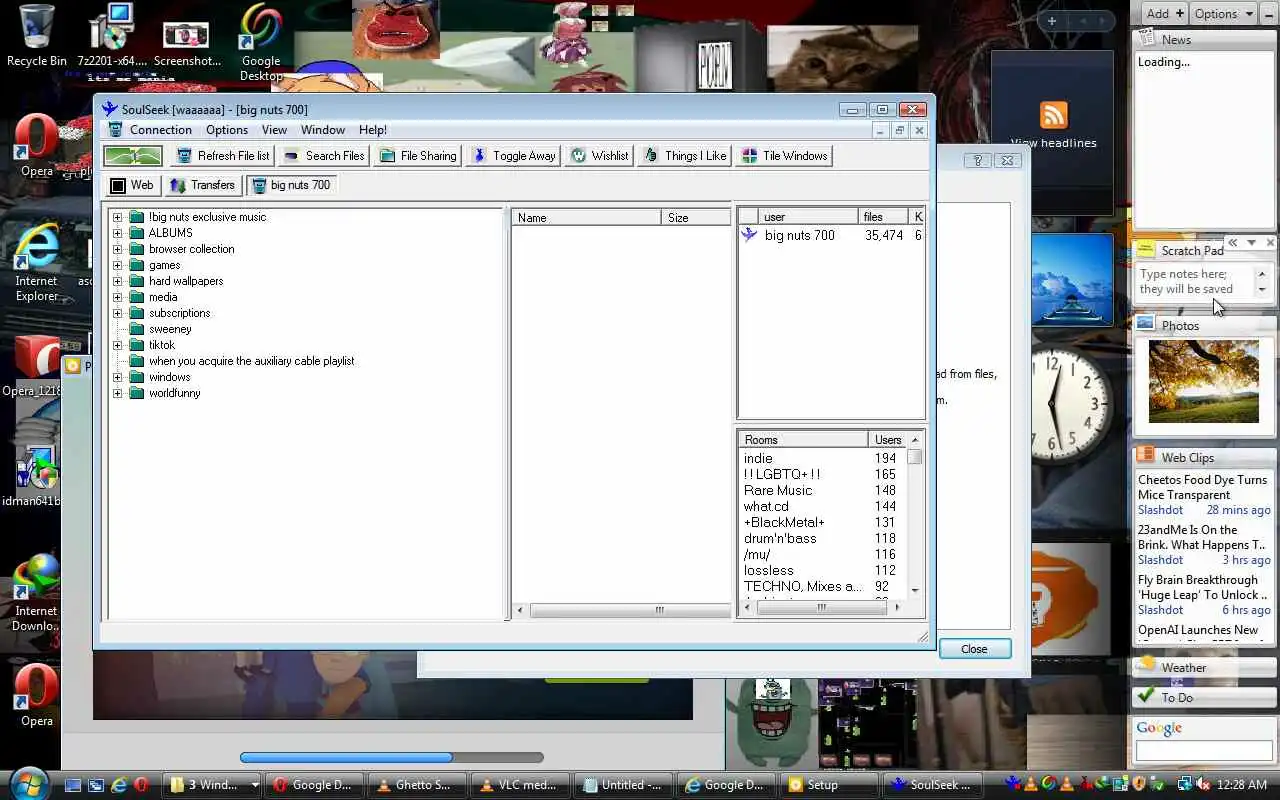Click the Rooms column header
The image size is (1280, 800).
[803, 440]
